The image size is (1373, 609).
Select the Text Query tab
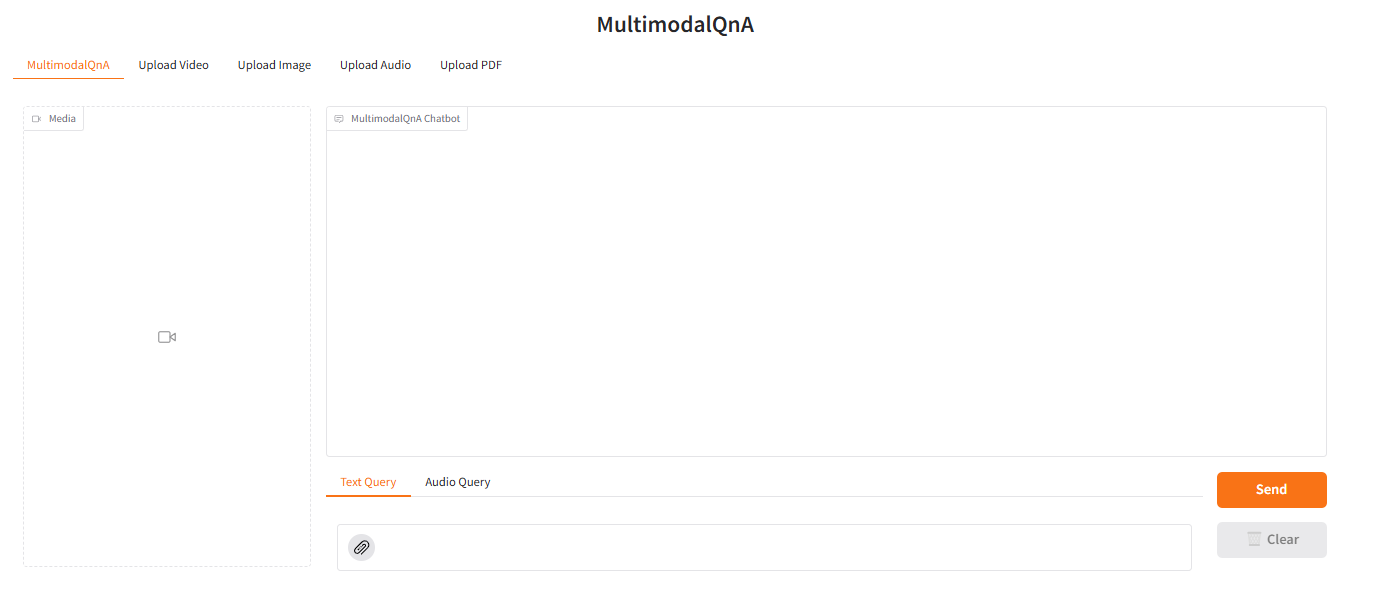click(x=367, y=481)
